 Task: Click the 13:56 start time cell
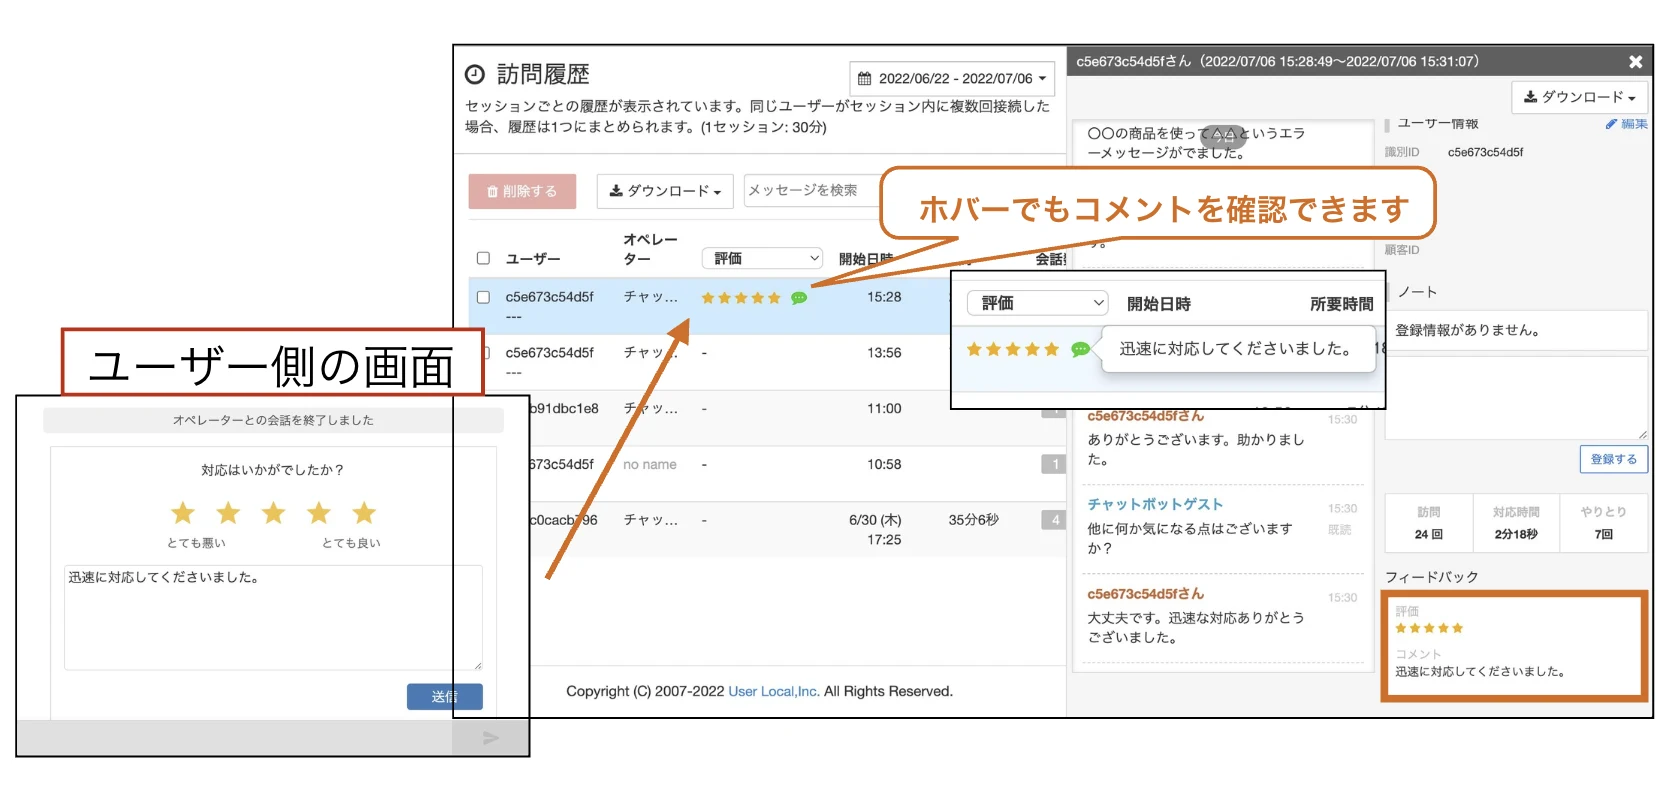click(884, 353)
